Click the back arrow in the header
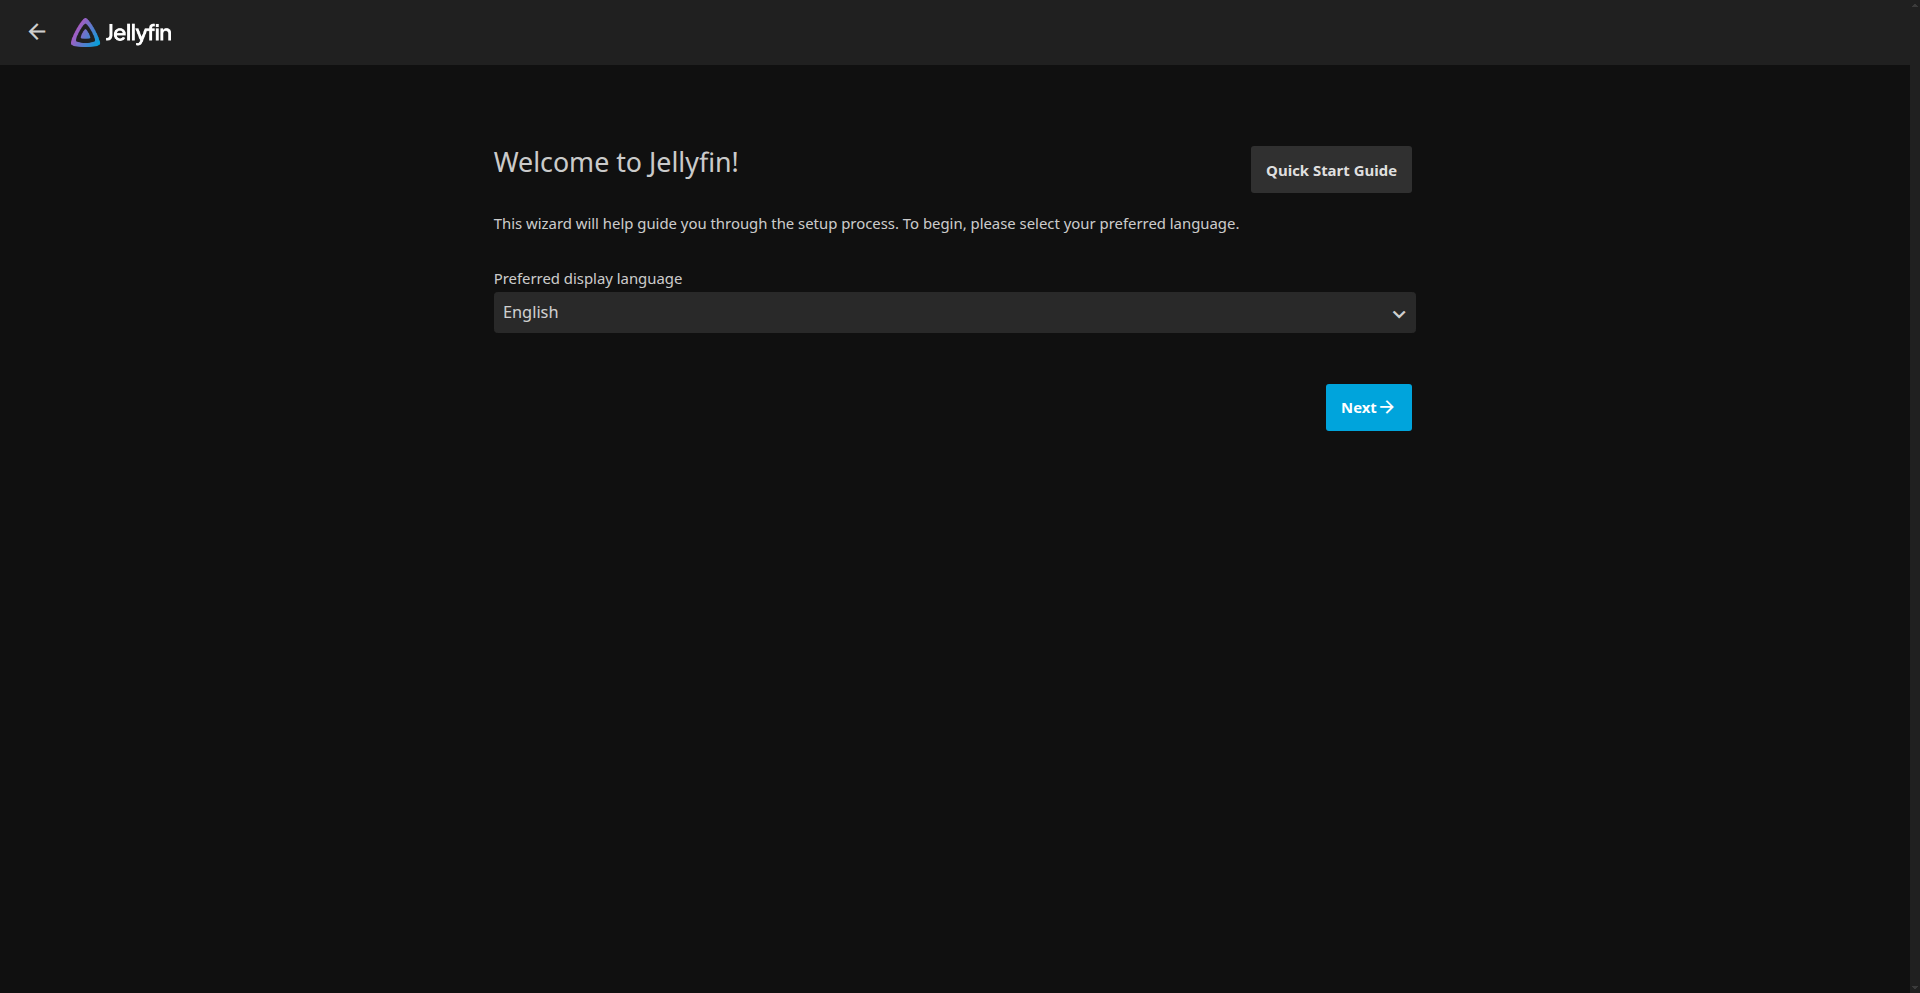 pyautogui.click(x=37, y=32)
